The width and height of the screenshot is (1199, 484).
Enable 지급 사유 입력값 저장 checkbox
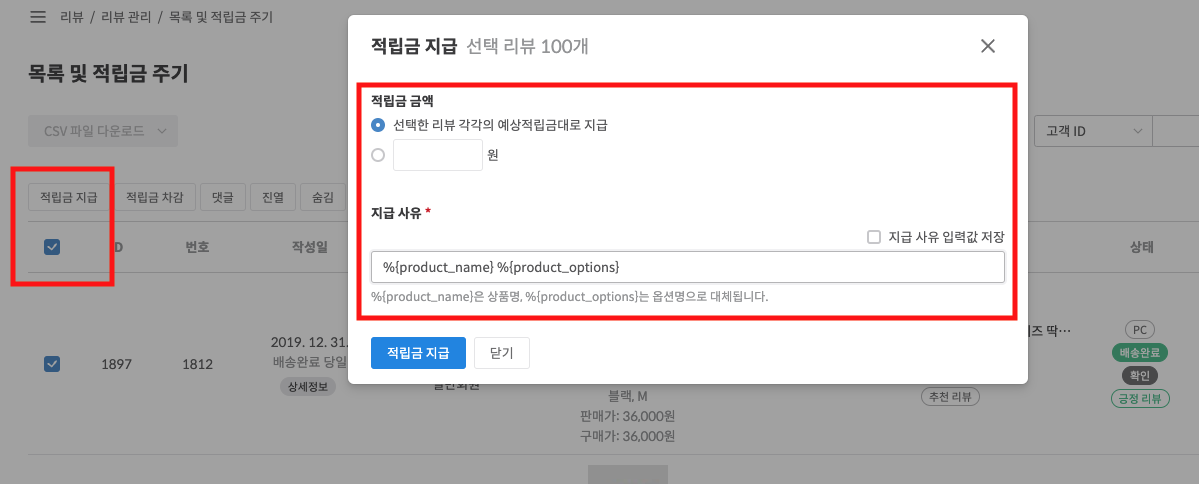point(874,236)
